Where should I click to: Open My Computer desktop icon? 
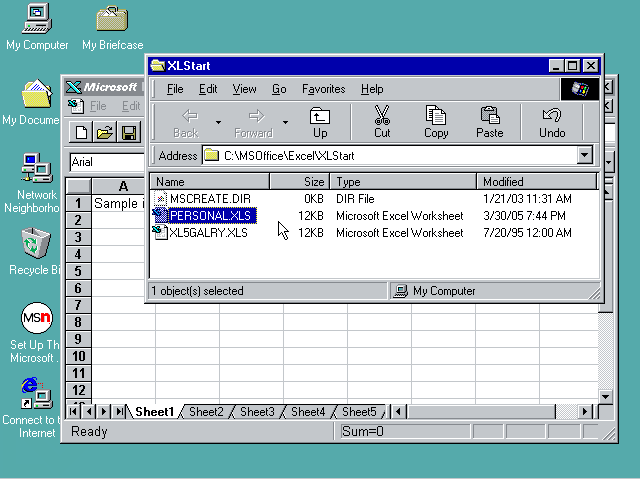37,18
